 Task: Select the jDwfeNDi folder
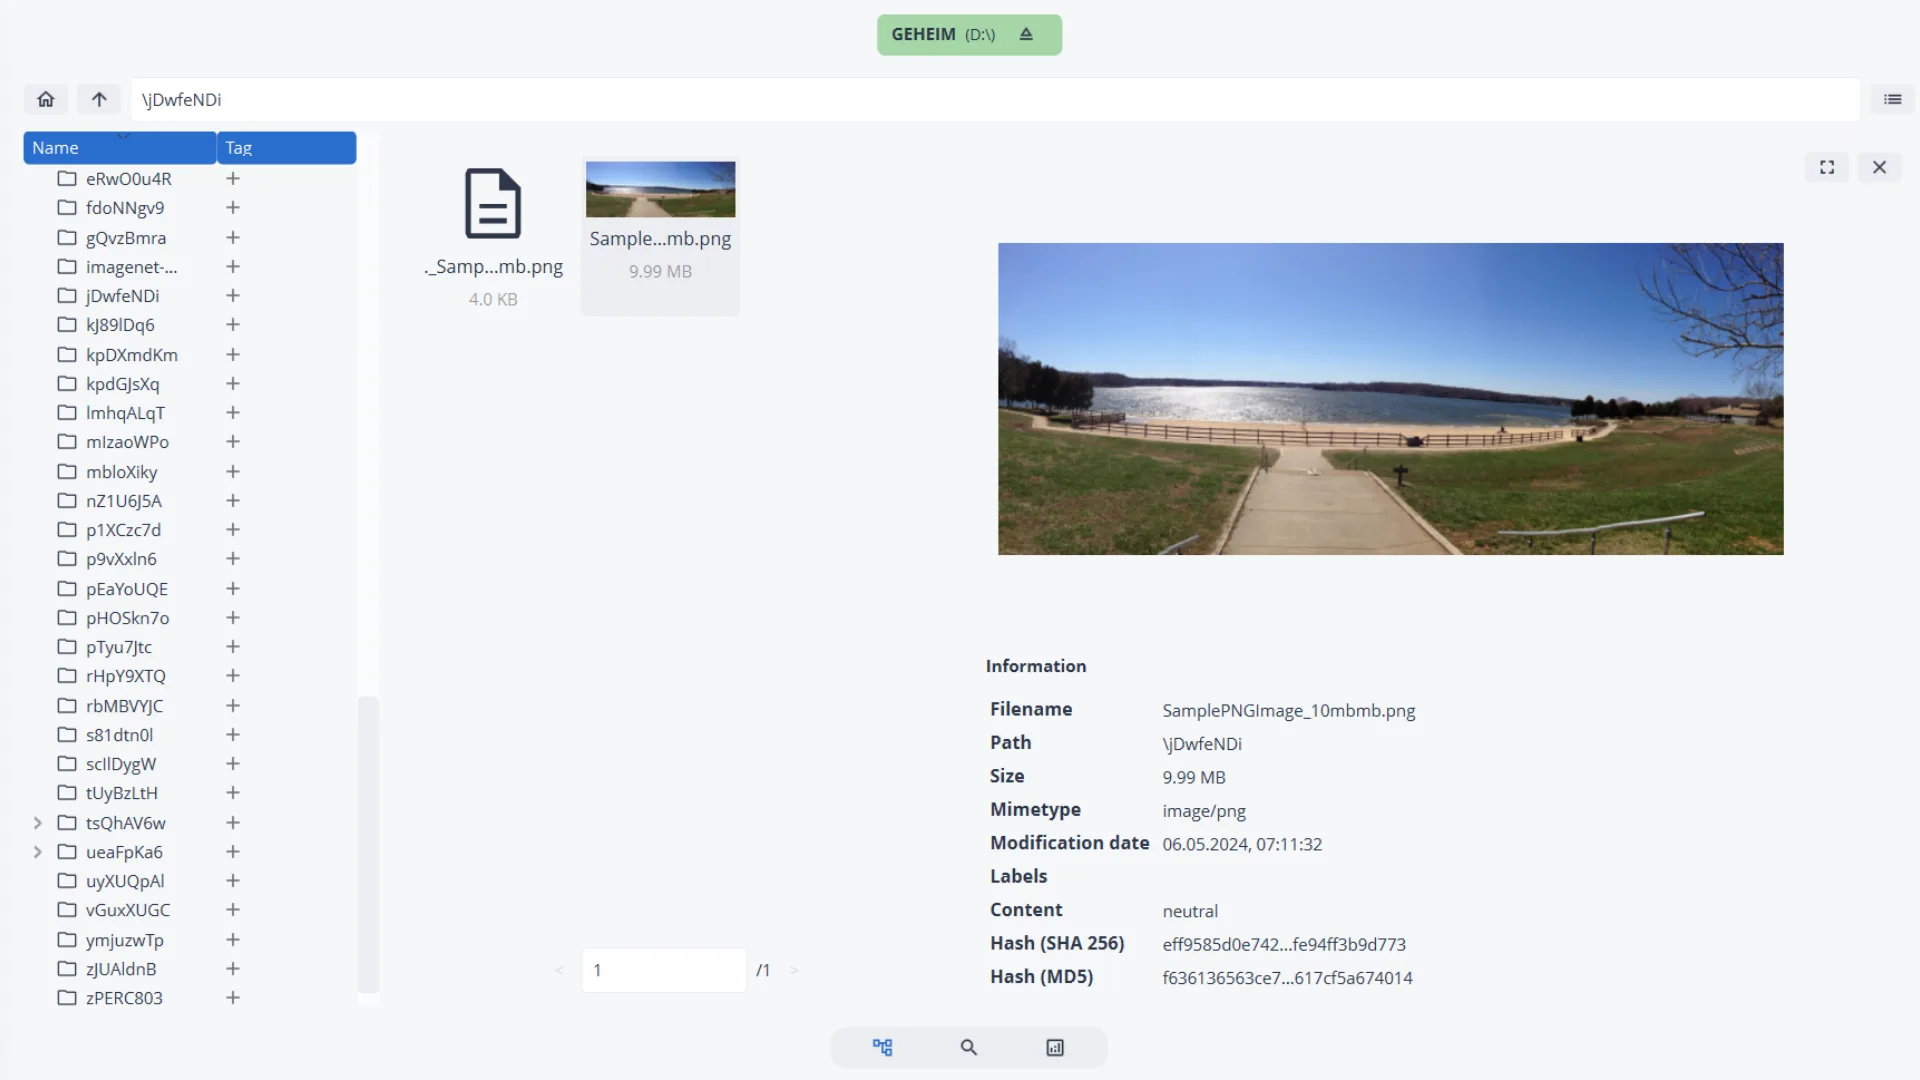122,295
